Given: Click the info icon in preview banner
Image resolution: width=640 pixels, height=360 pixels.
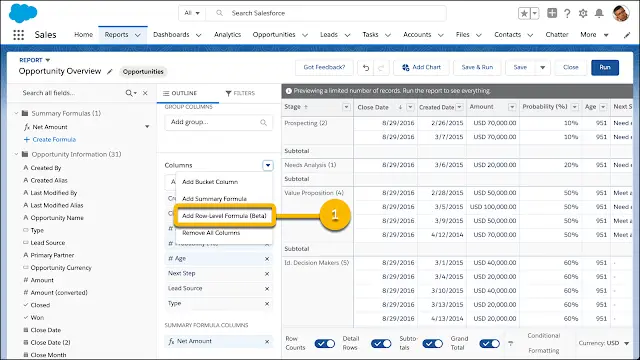Looking at the screenshot, I should click(x=289, y=91).
